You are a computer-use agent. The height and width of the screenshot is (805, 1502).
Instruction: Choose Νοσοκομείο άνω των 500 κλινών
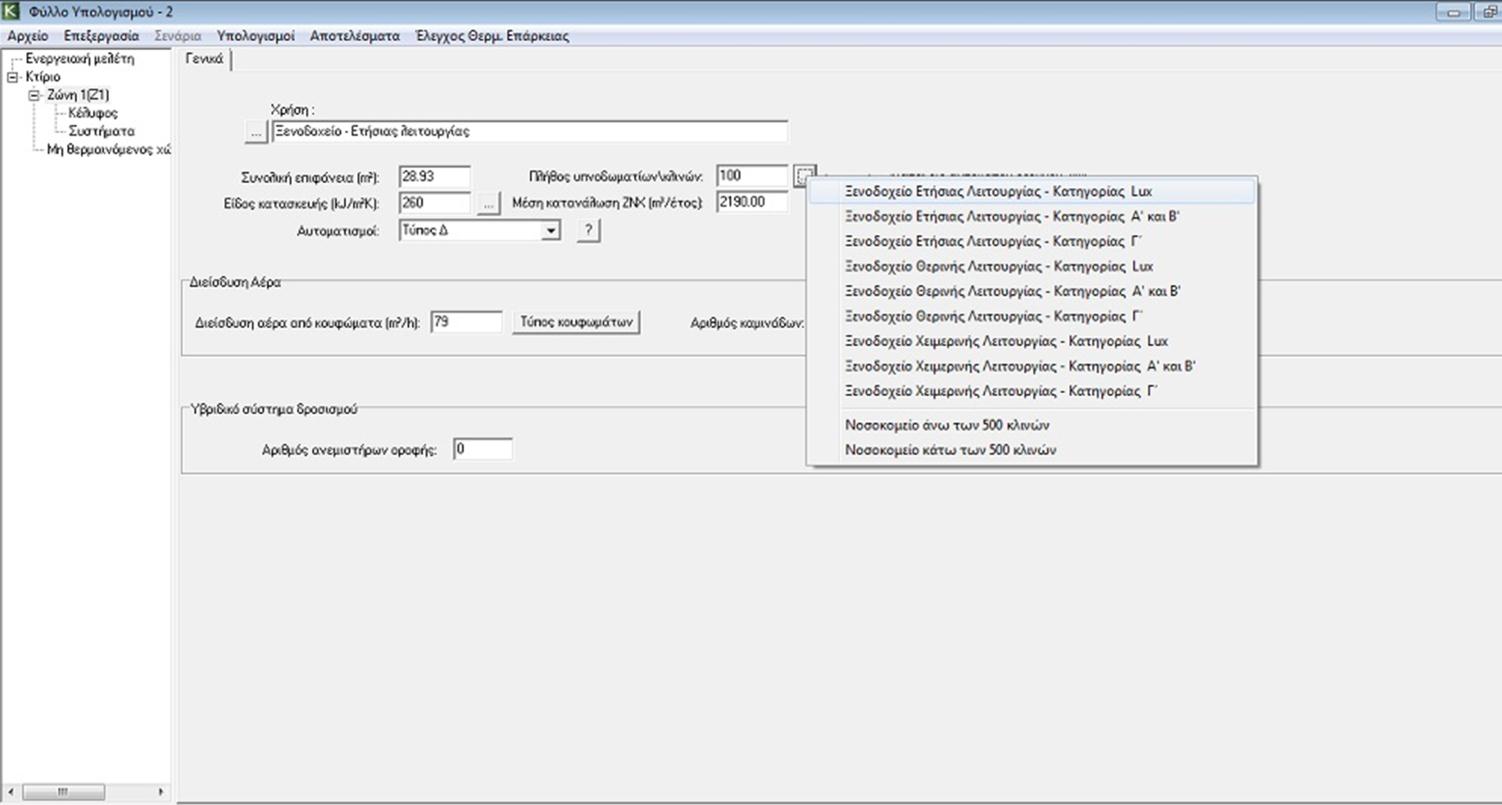1031,425
